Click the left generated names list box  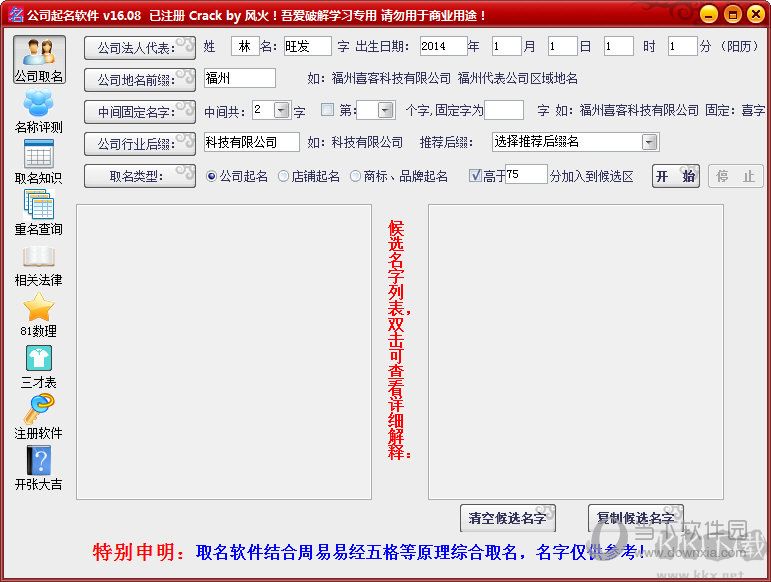point(224,352)
